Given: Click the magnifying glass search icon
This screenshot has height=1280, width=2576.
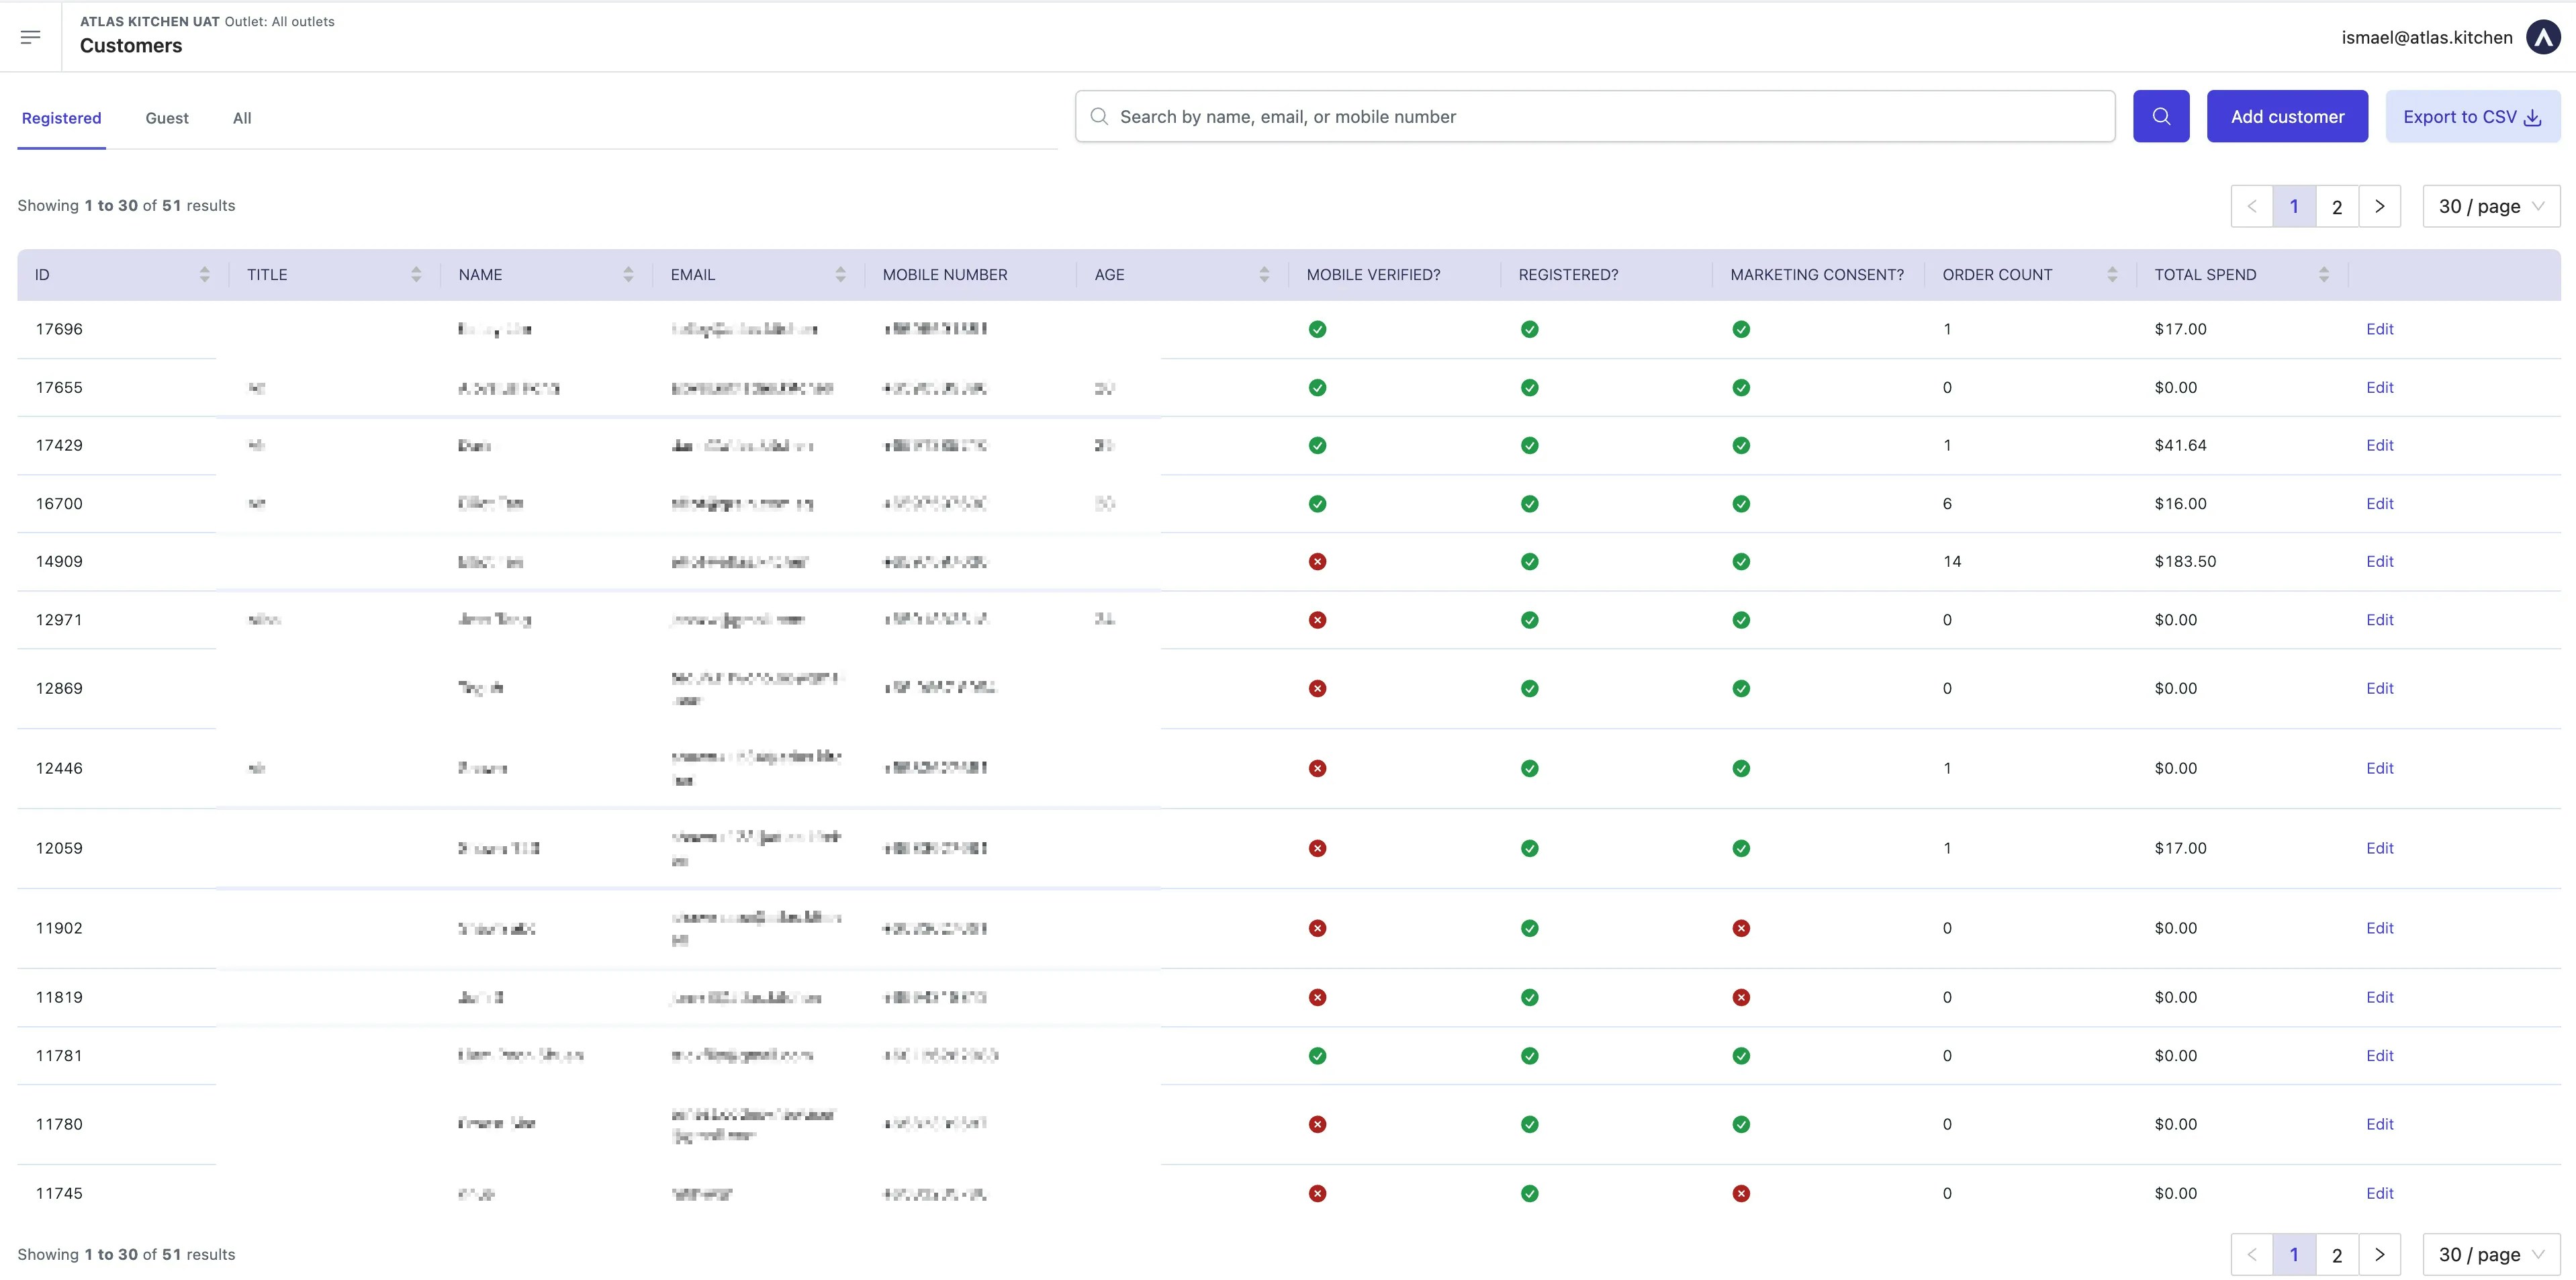Looking at the screenshot, I should (x=2161, y=116).
